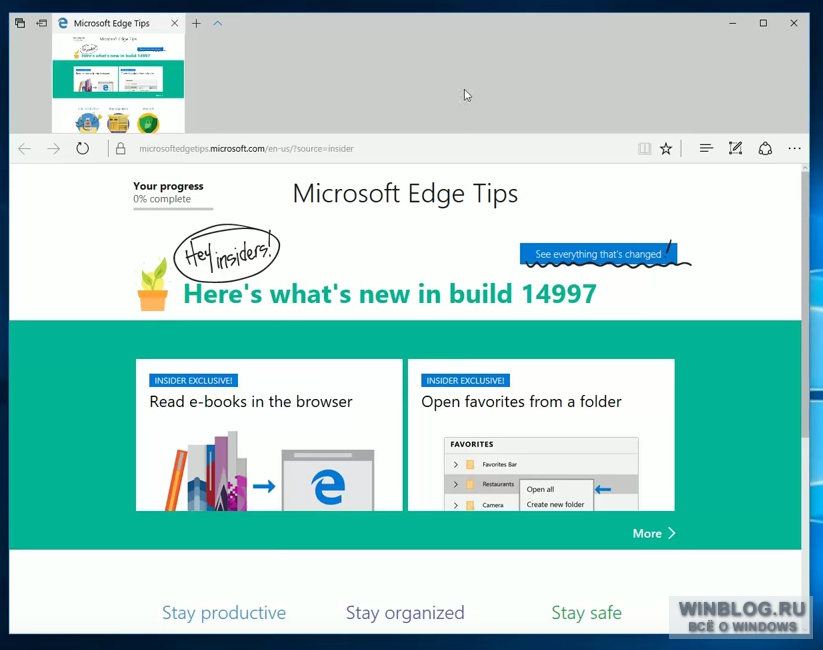Open Settings and more menu
Viewport: 823px width, 650px height.
(x=795, y=149)
